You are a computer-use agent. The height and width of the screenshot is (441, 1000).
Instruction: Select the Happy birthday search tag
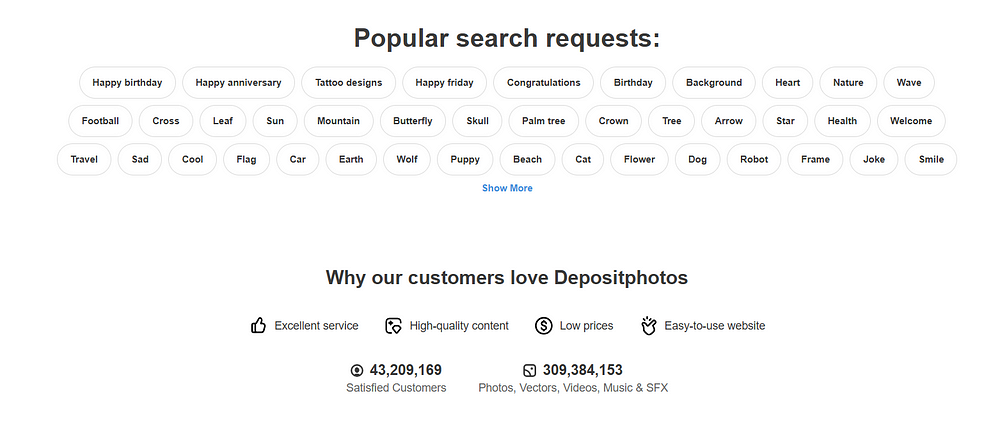127,82
